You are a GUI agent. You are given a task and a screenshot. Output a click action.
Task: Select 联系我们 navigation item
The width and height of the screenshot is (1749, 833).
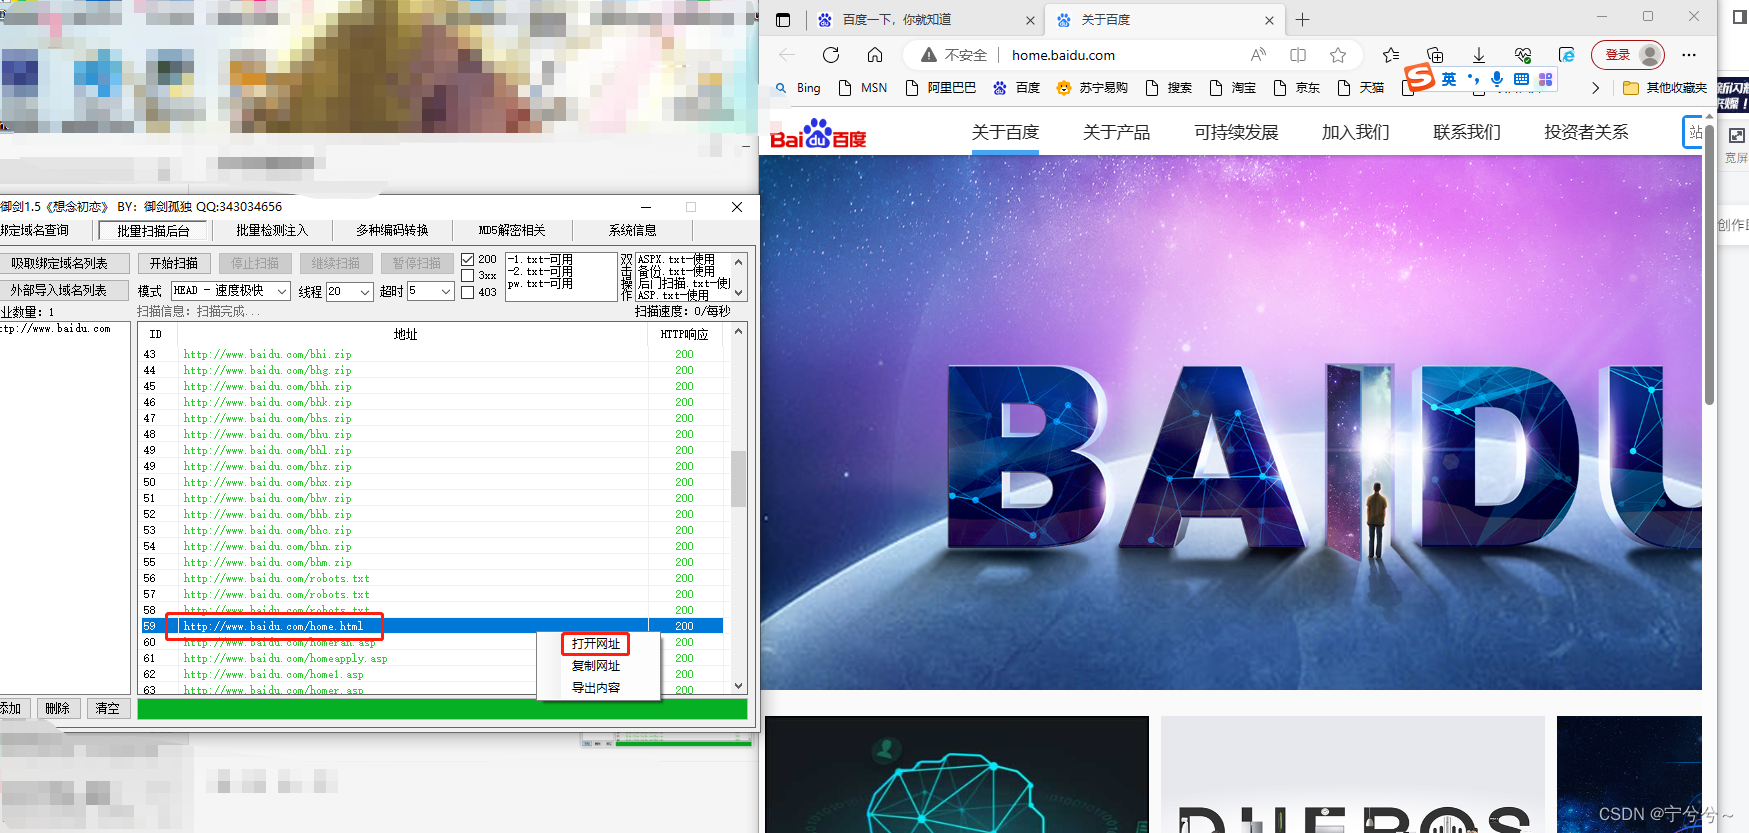1466,132
